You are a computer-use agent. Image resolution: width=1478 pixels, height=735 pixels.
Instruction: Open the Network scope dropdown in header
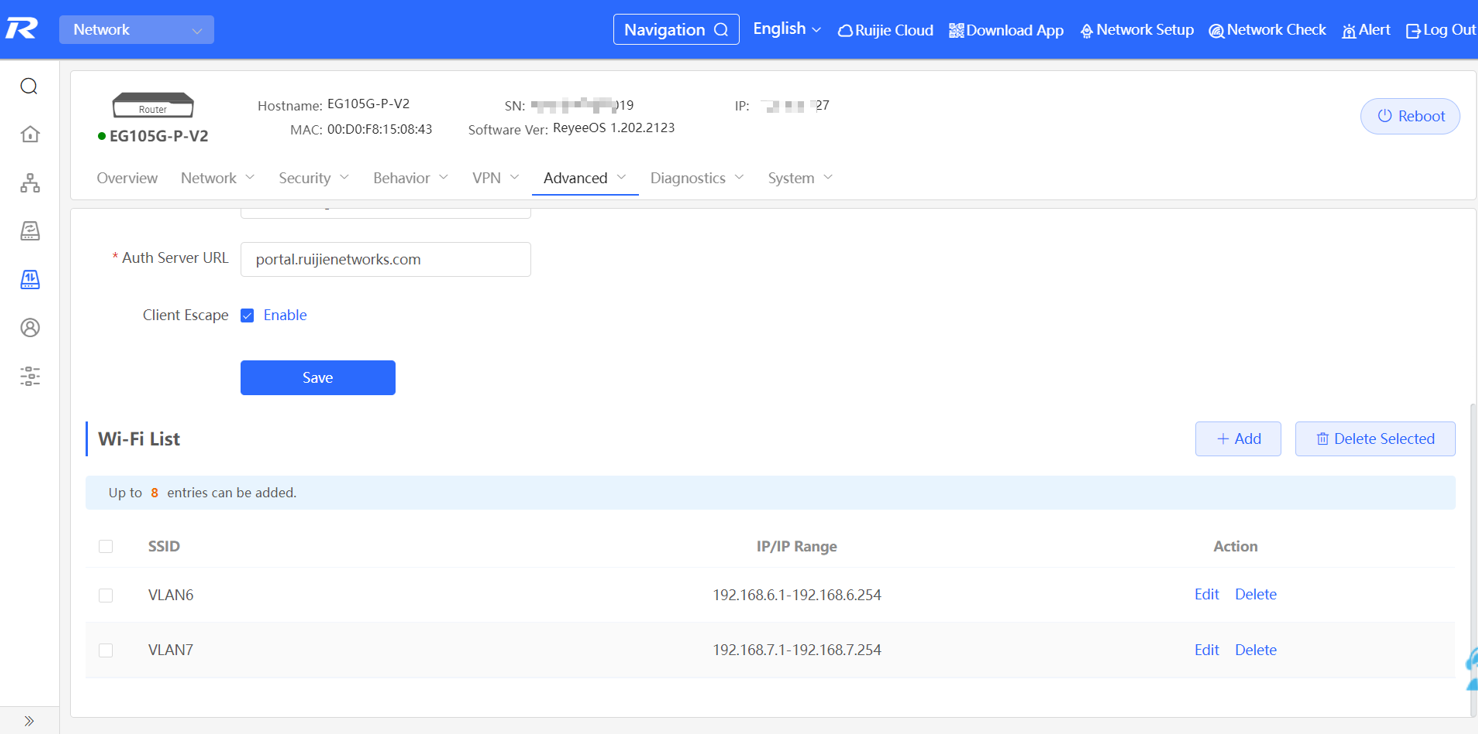(136, 30)
